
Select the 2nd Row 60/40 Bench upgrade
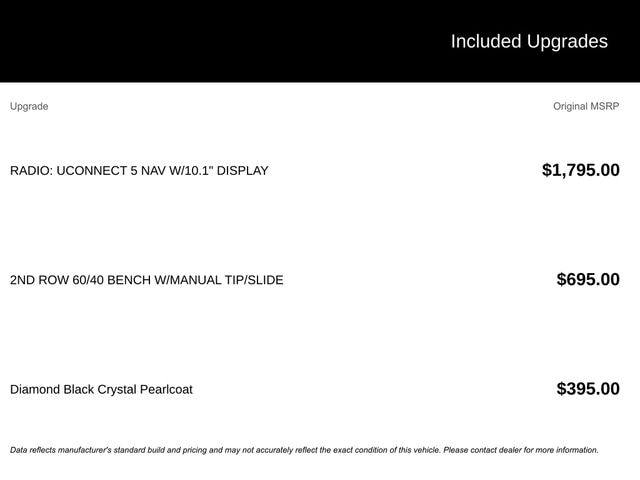point(146,280)
